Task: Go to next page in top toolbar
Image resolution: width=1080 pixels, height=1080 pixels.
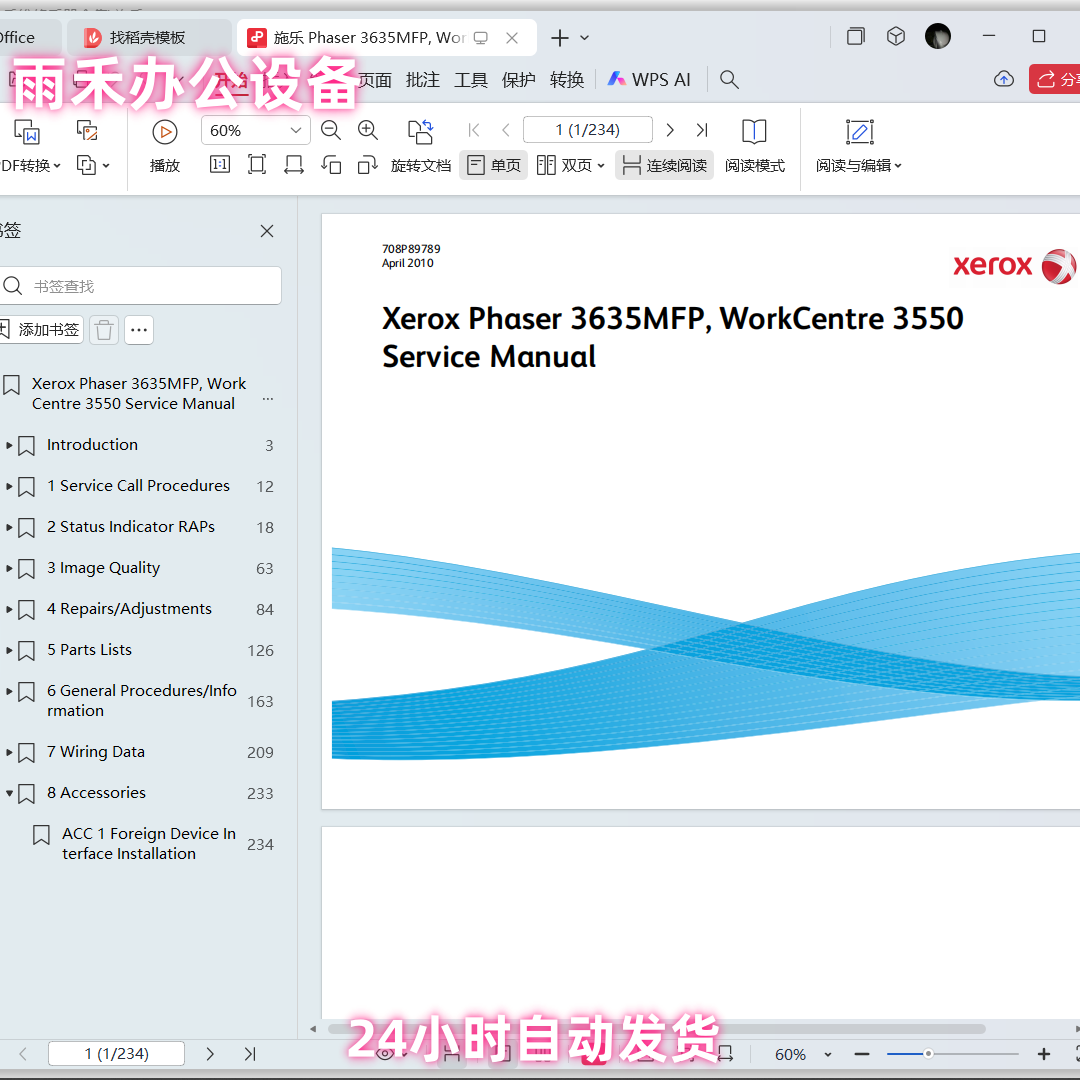Action: (x=669, y=130)
